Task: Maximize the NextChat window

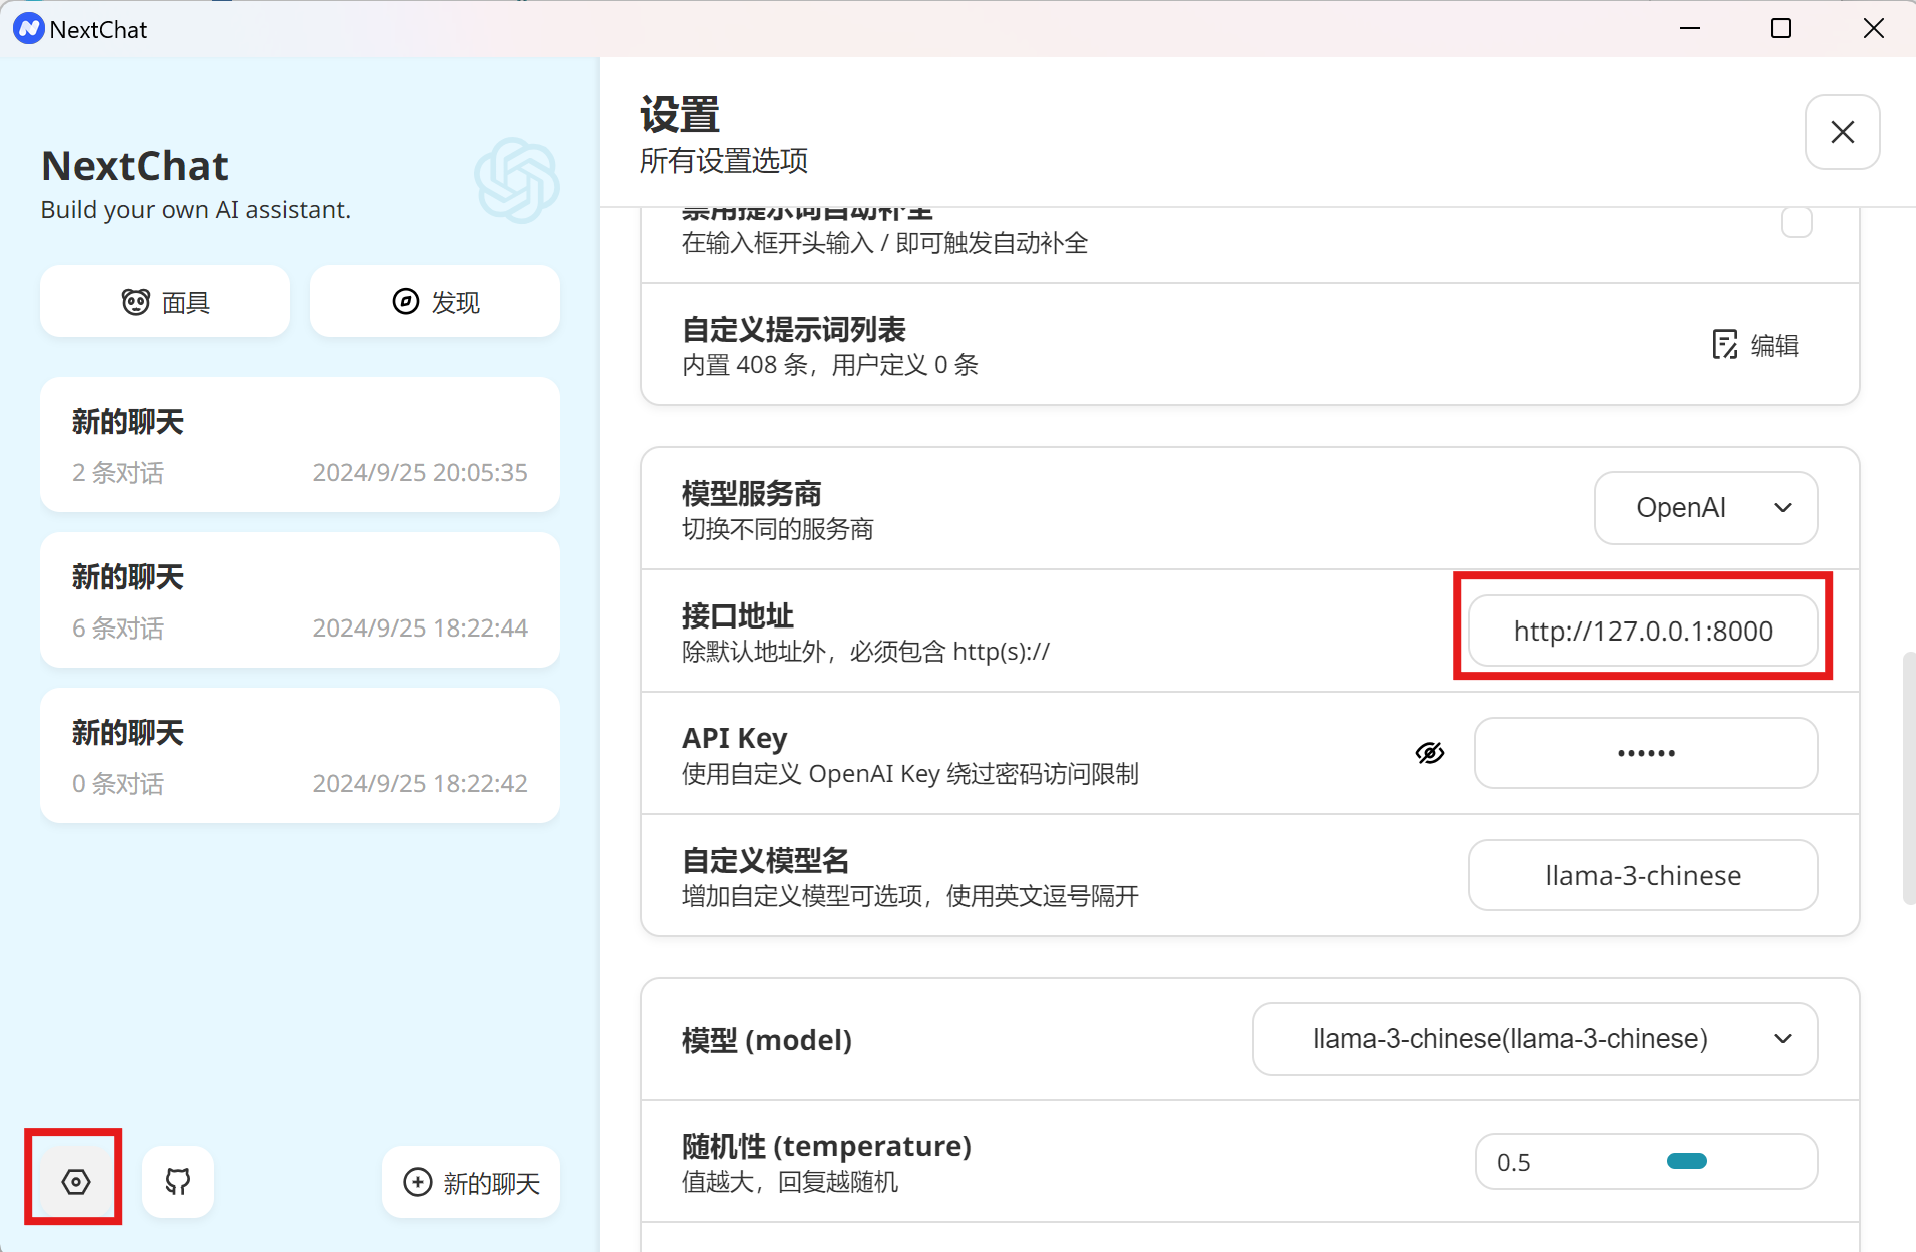Action: tap(1781, 28)
